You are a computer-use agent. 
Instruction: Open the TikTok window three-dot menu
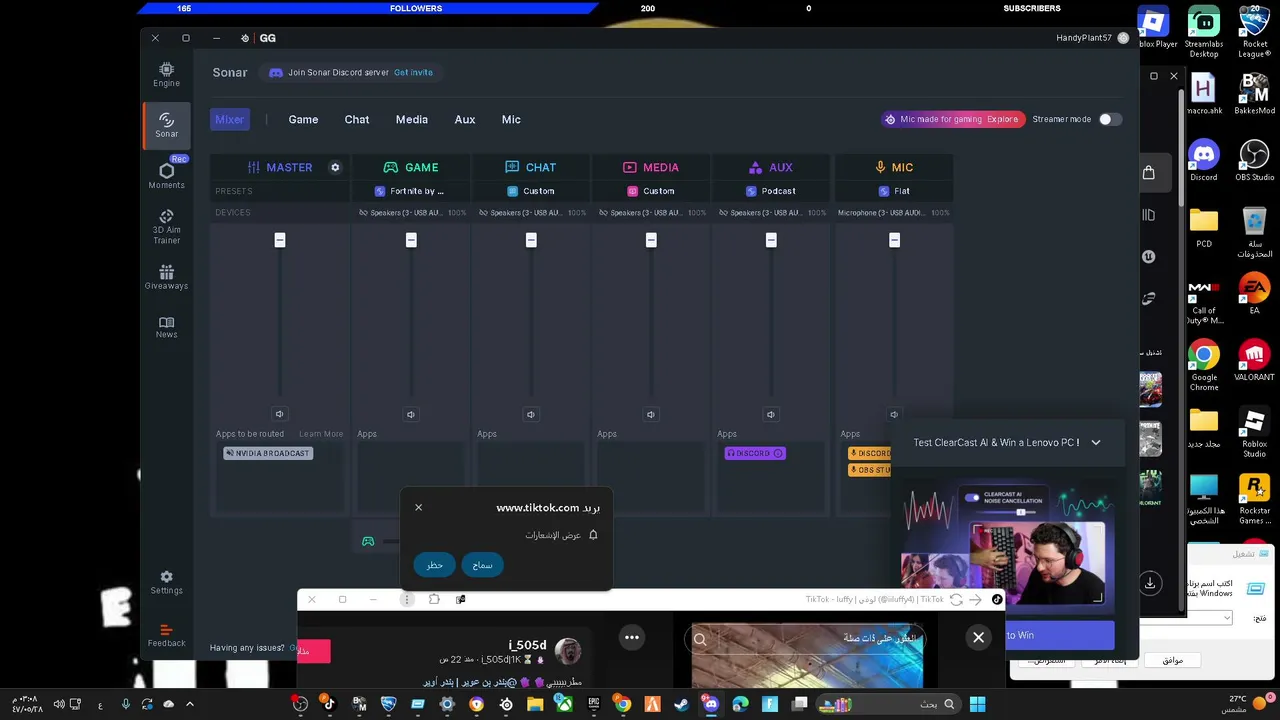[x=406, y=599]
